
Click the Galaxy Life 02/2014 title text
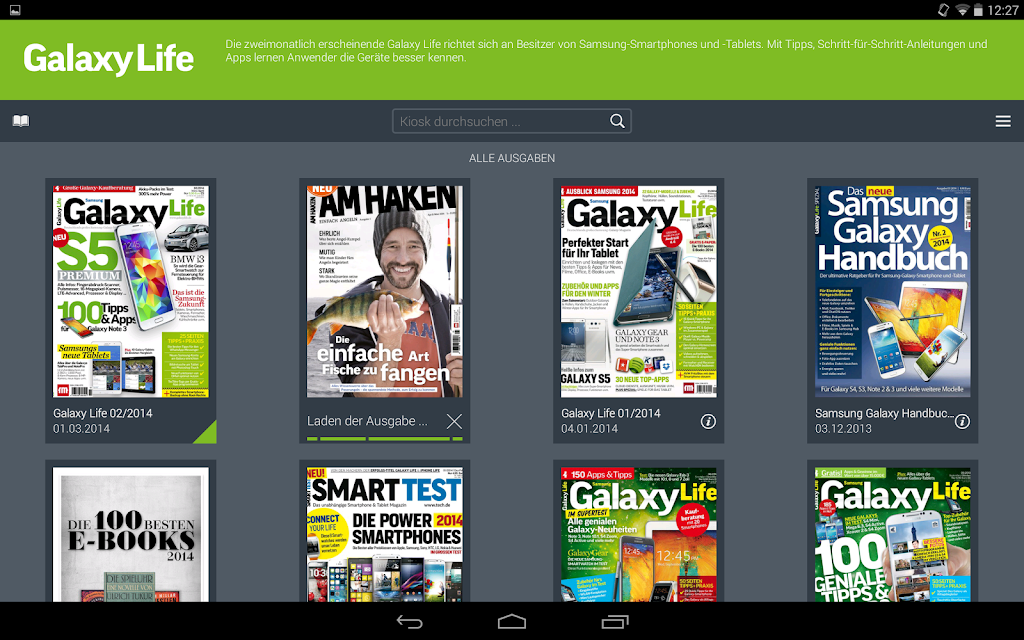click(x=103, y=413)
